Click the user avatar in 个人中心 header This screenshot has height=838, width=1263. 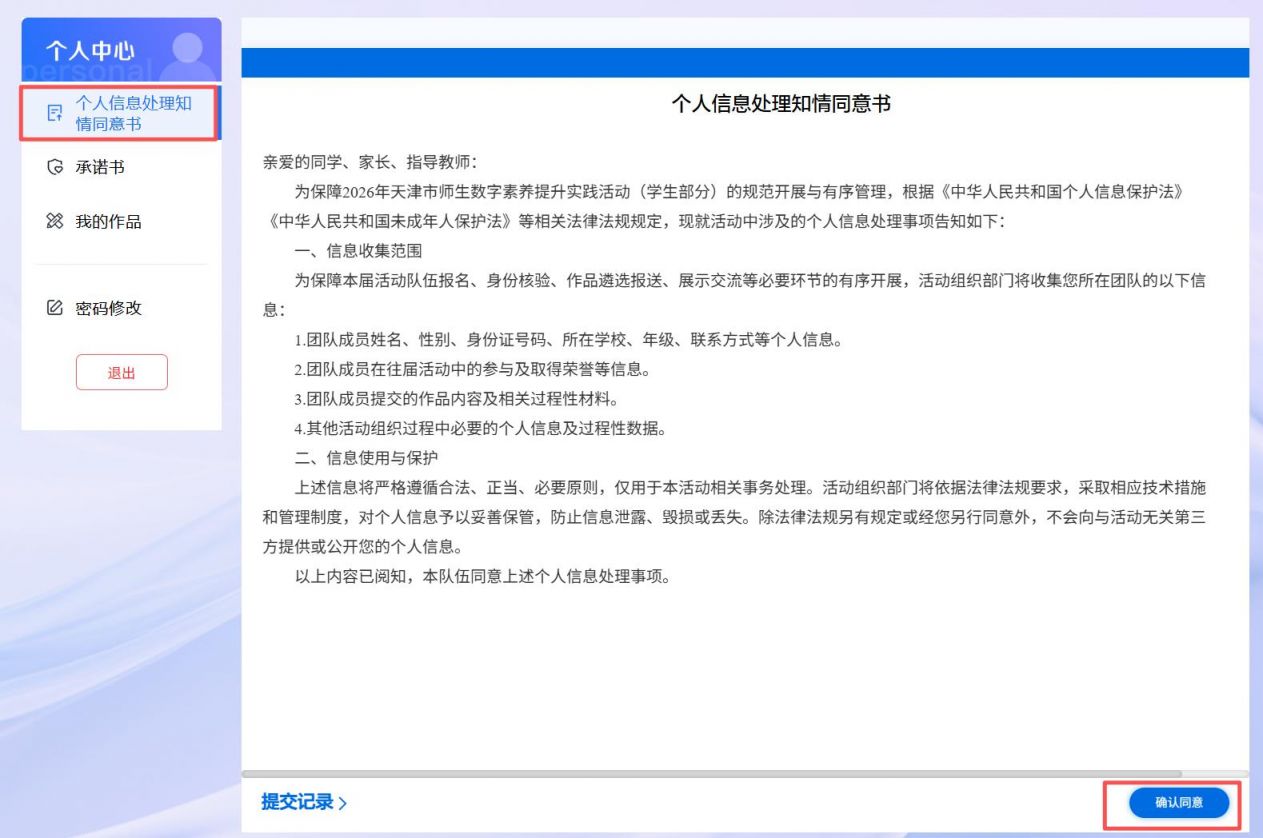187,56
